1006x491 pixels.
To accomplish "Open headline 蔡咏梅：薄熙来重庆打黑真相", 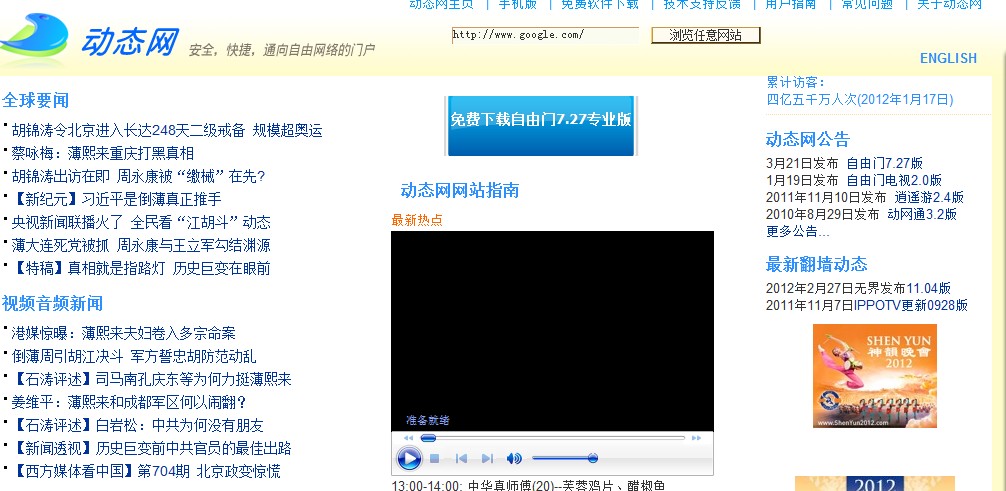I will pos(103,153).
